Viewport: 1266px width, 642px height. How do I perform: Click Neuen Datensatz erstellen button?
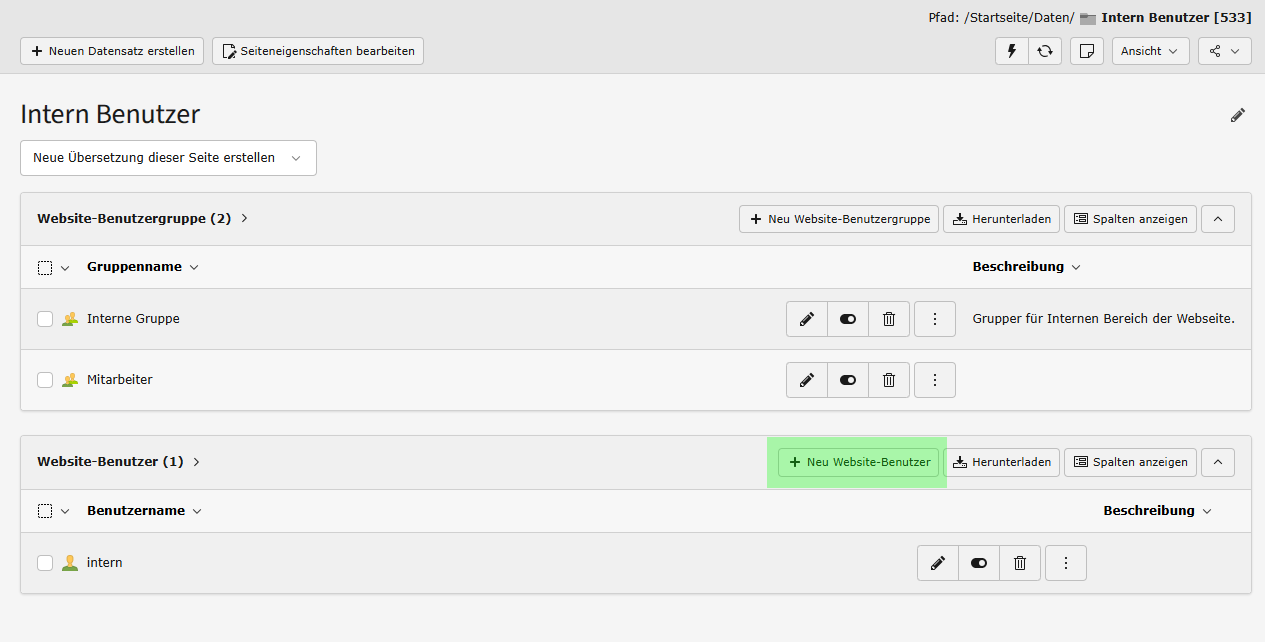(113, 51)
